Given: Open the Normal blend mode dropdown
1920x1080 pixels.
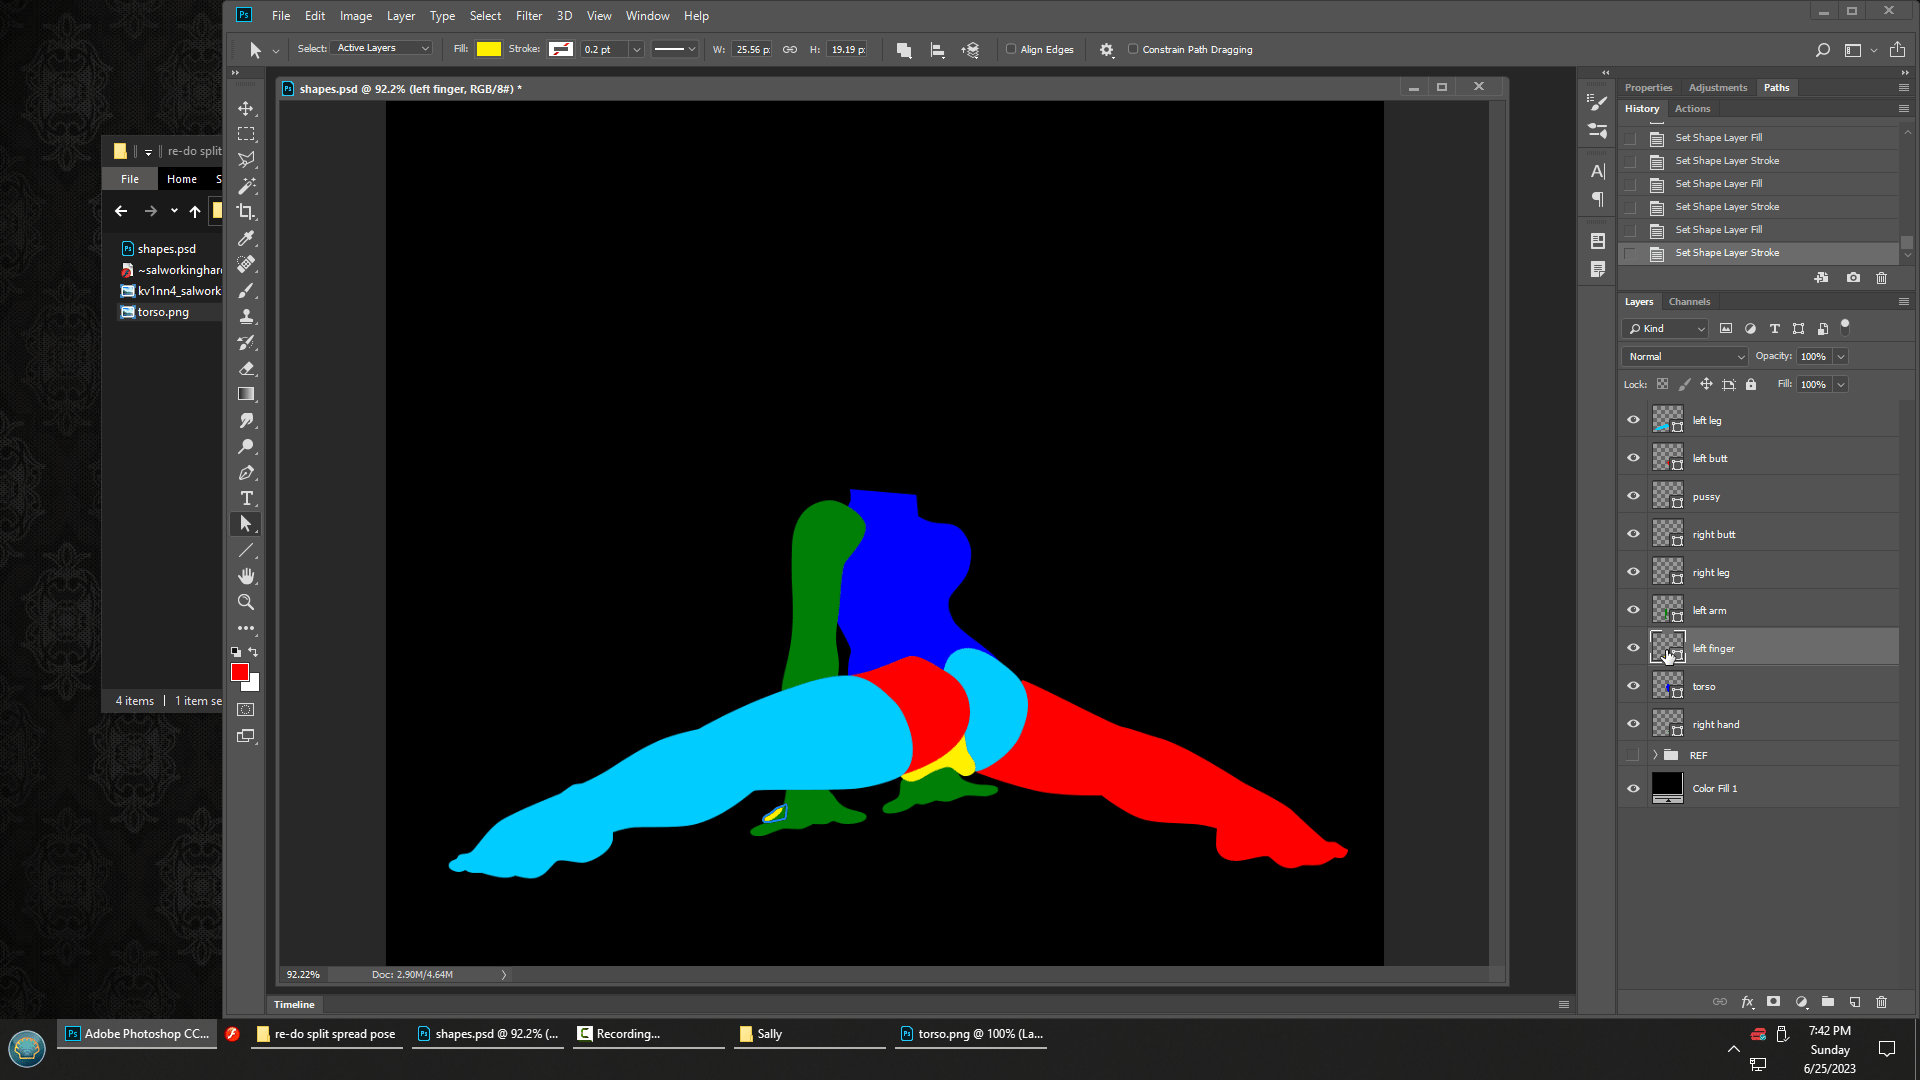Looking at the screenshot, I should pyautogui.click(x=1686, y=356).
